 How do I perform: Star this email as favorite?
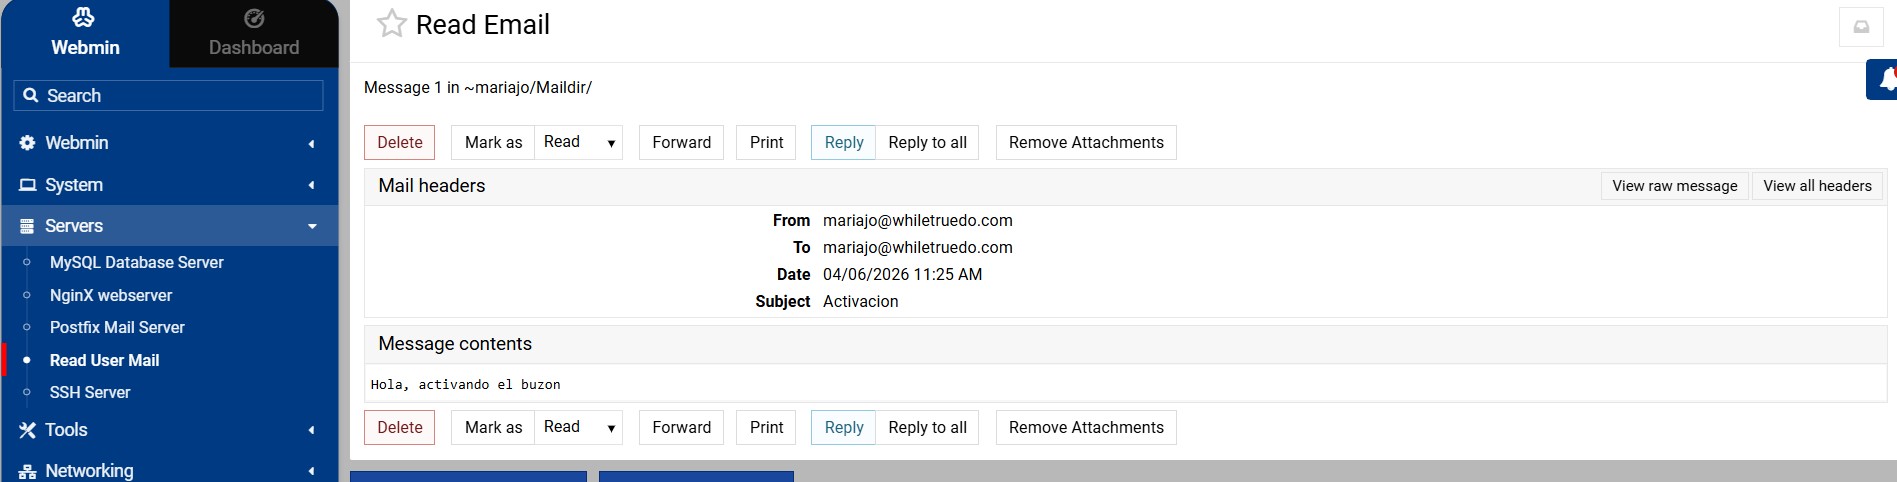click(391, 24)
